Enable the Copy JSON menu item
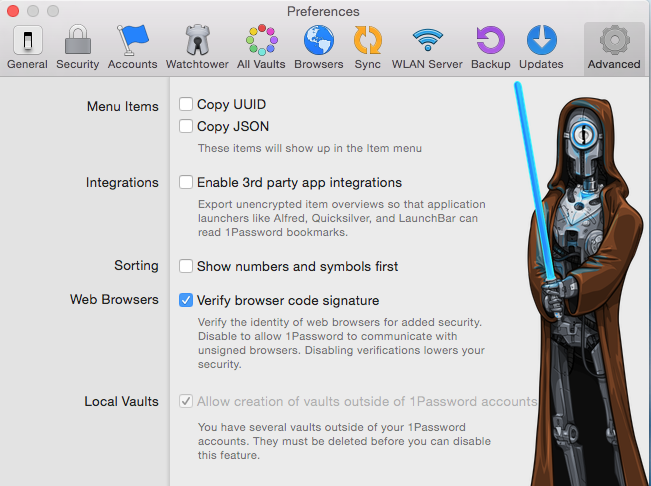Image resolution: width=651 pixels, height=486 pixels. tap(186, 126)
